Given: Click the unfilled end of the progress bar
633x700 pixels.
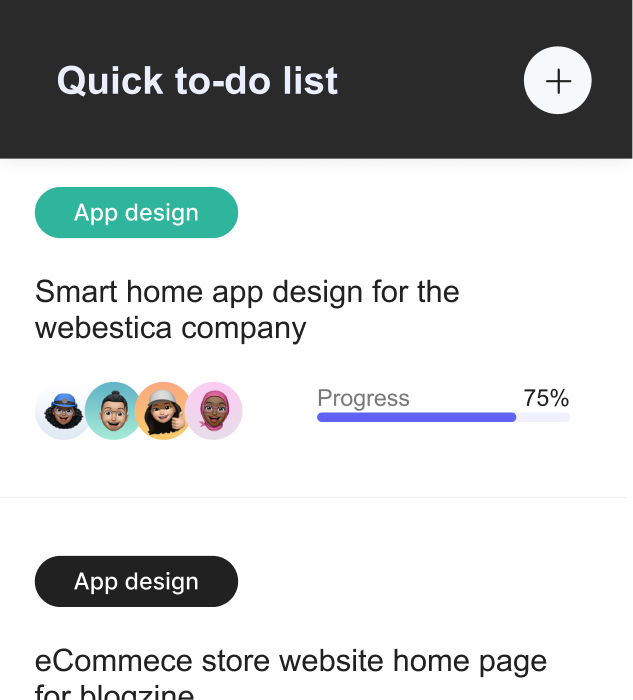Looking at the screenshot, I should click(x=544, y=417).
